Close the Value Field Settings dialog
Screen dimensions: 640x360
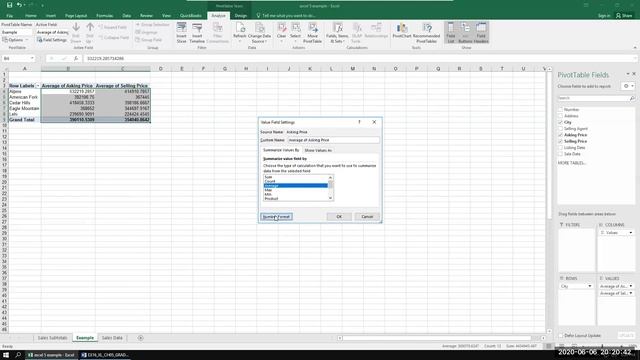pos(374,122)
